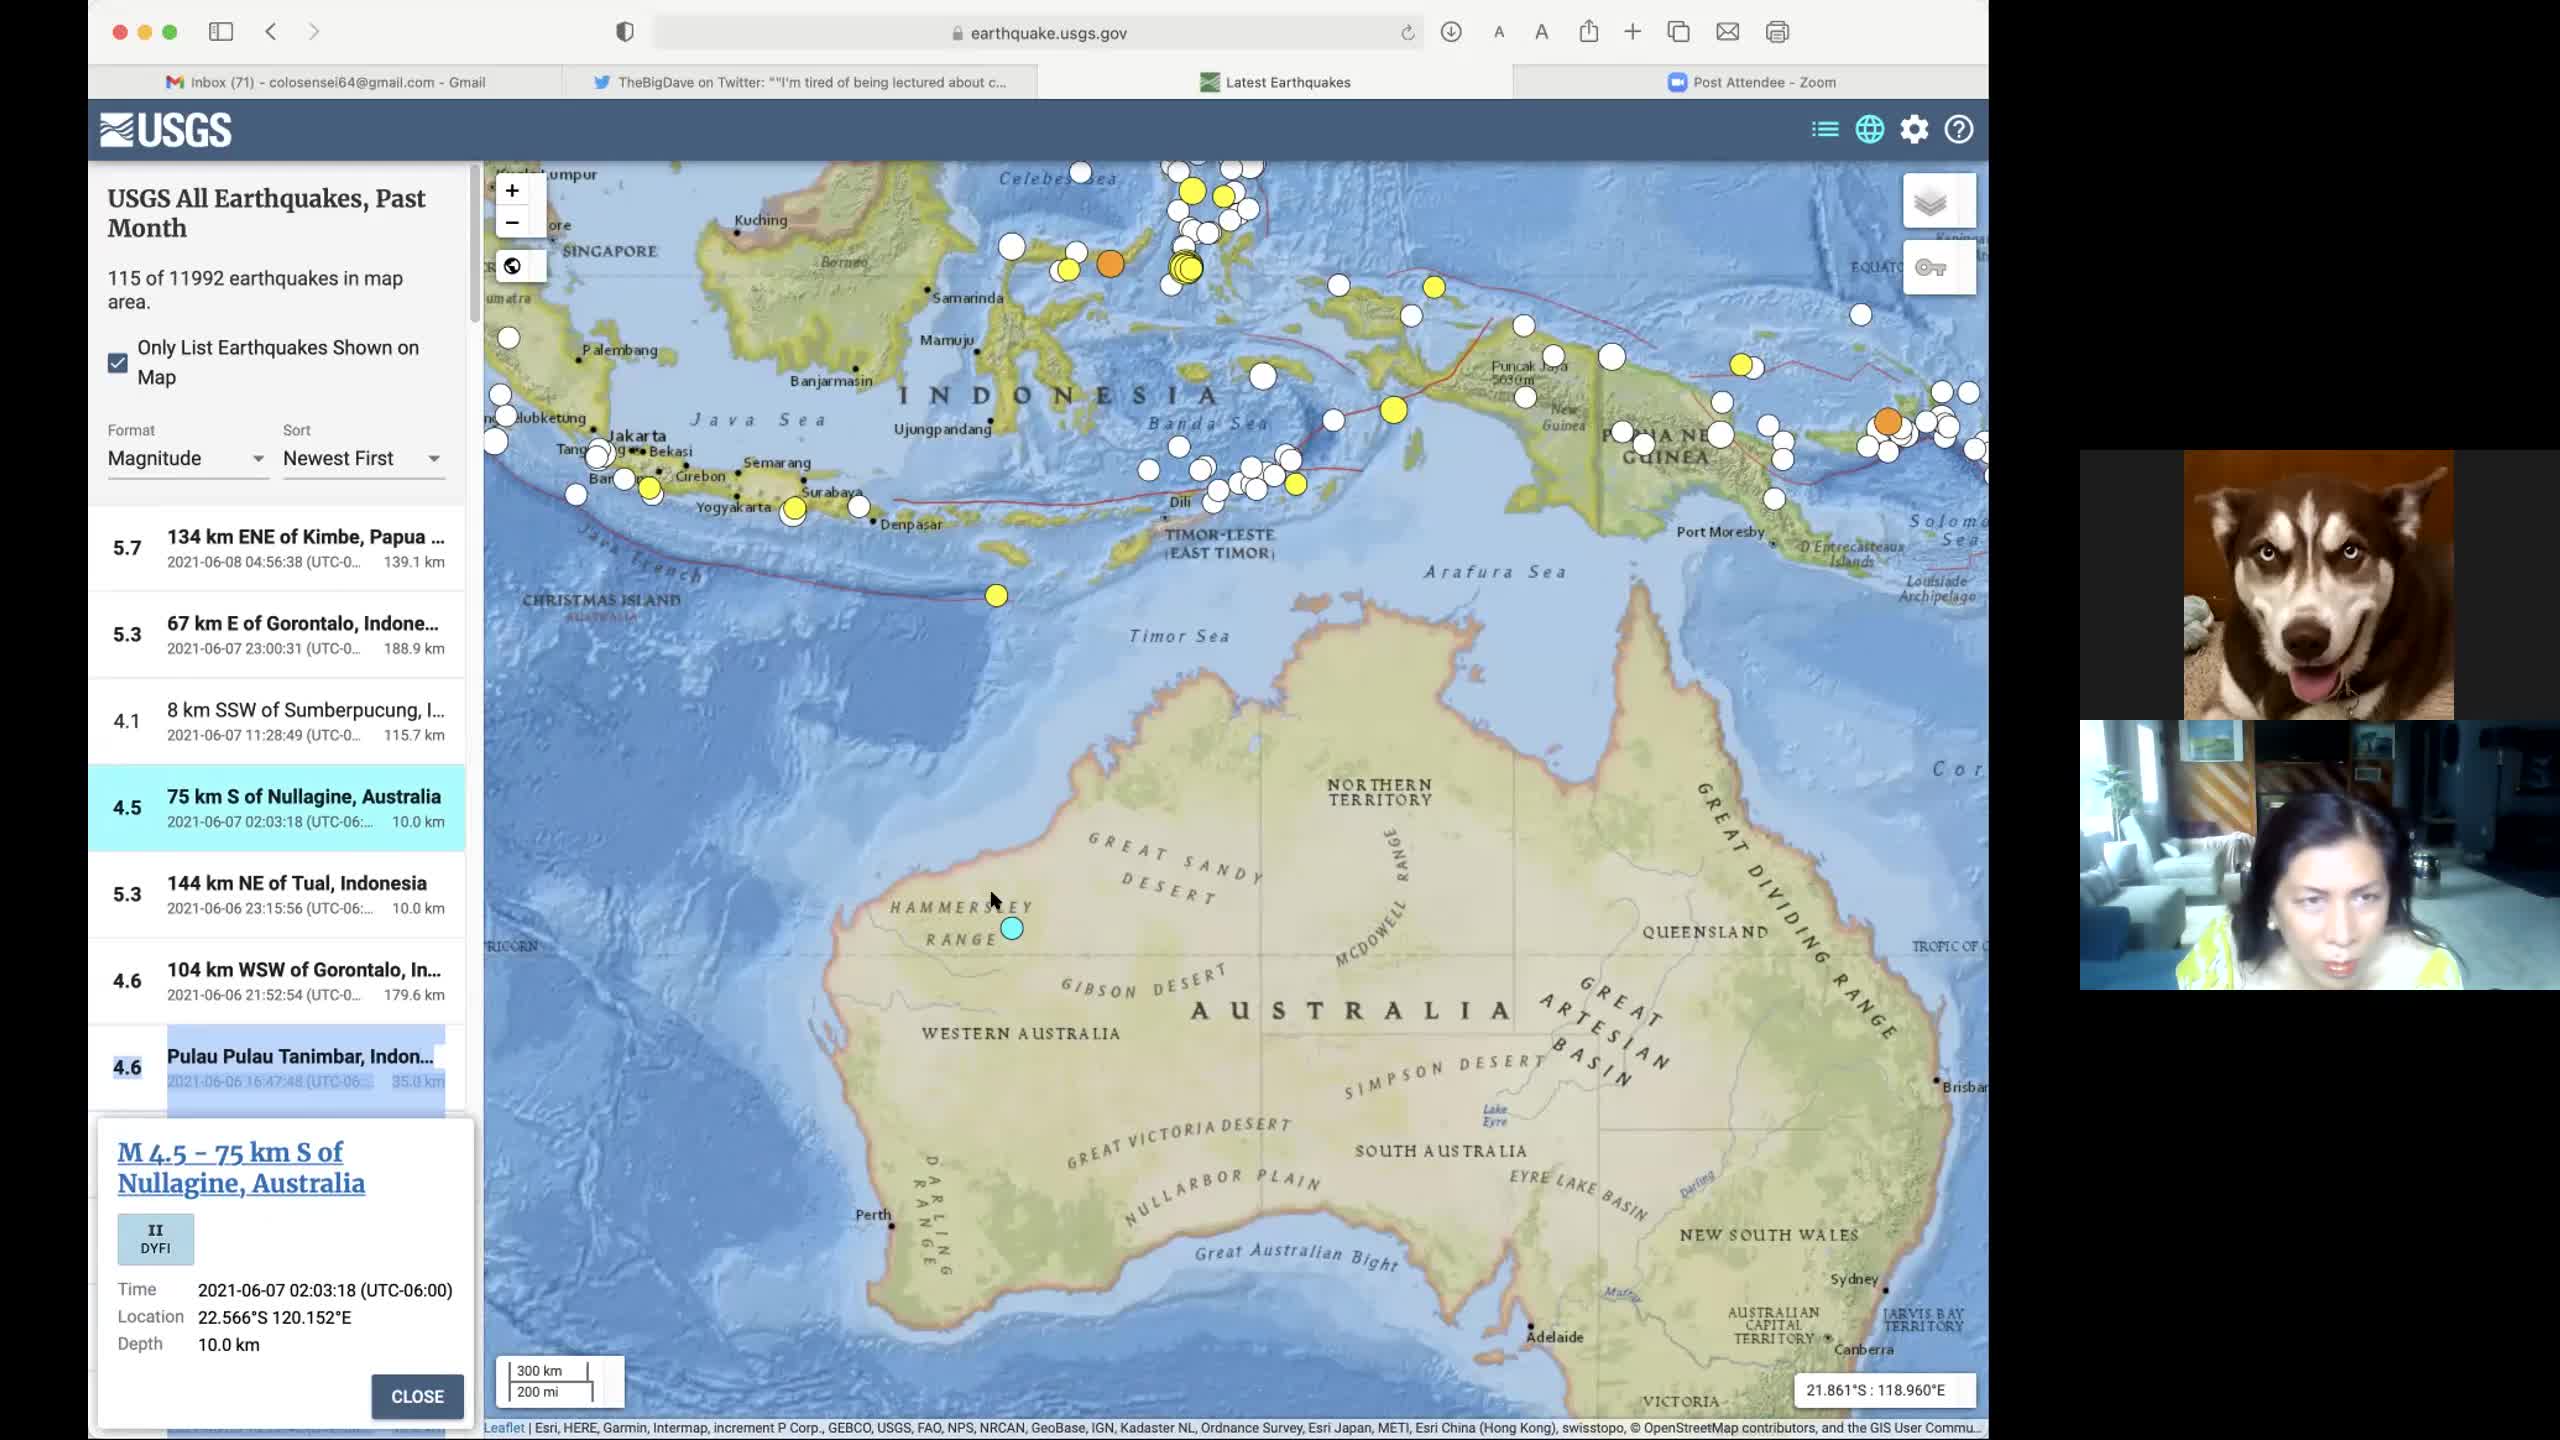2560x1440 pixels.
Task: Click yellow marker south of Java Trench
Action: (x=996, y=596)
